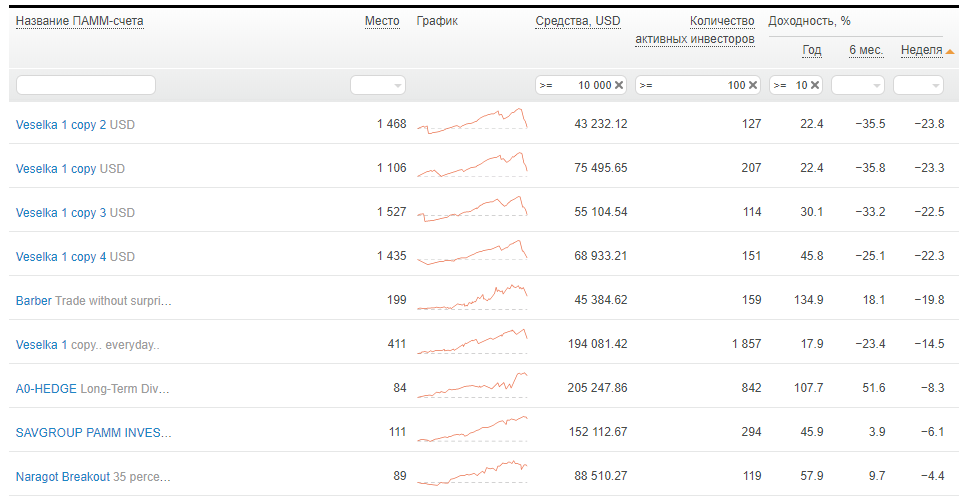The image size is (964, 501).
Task: Open the Неделя filter dropdown
Action: coord(918,85)
